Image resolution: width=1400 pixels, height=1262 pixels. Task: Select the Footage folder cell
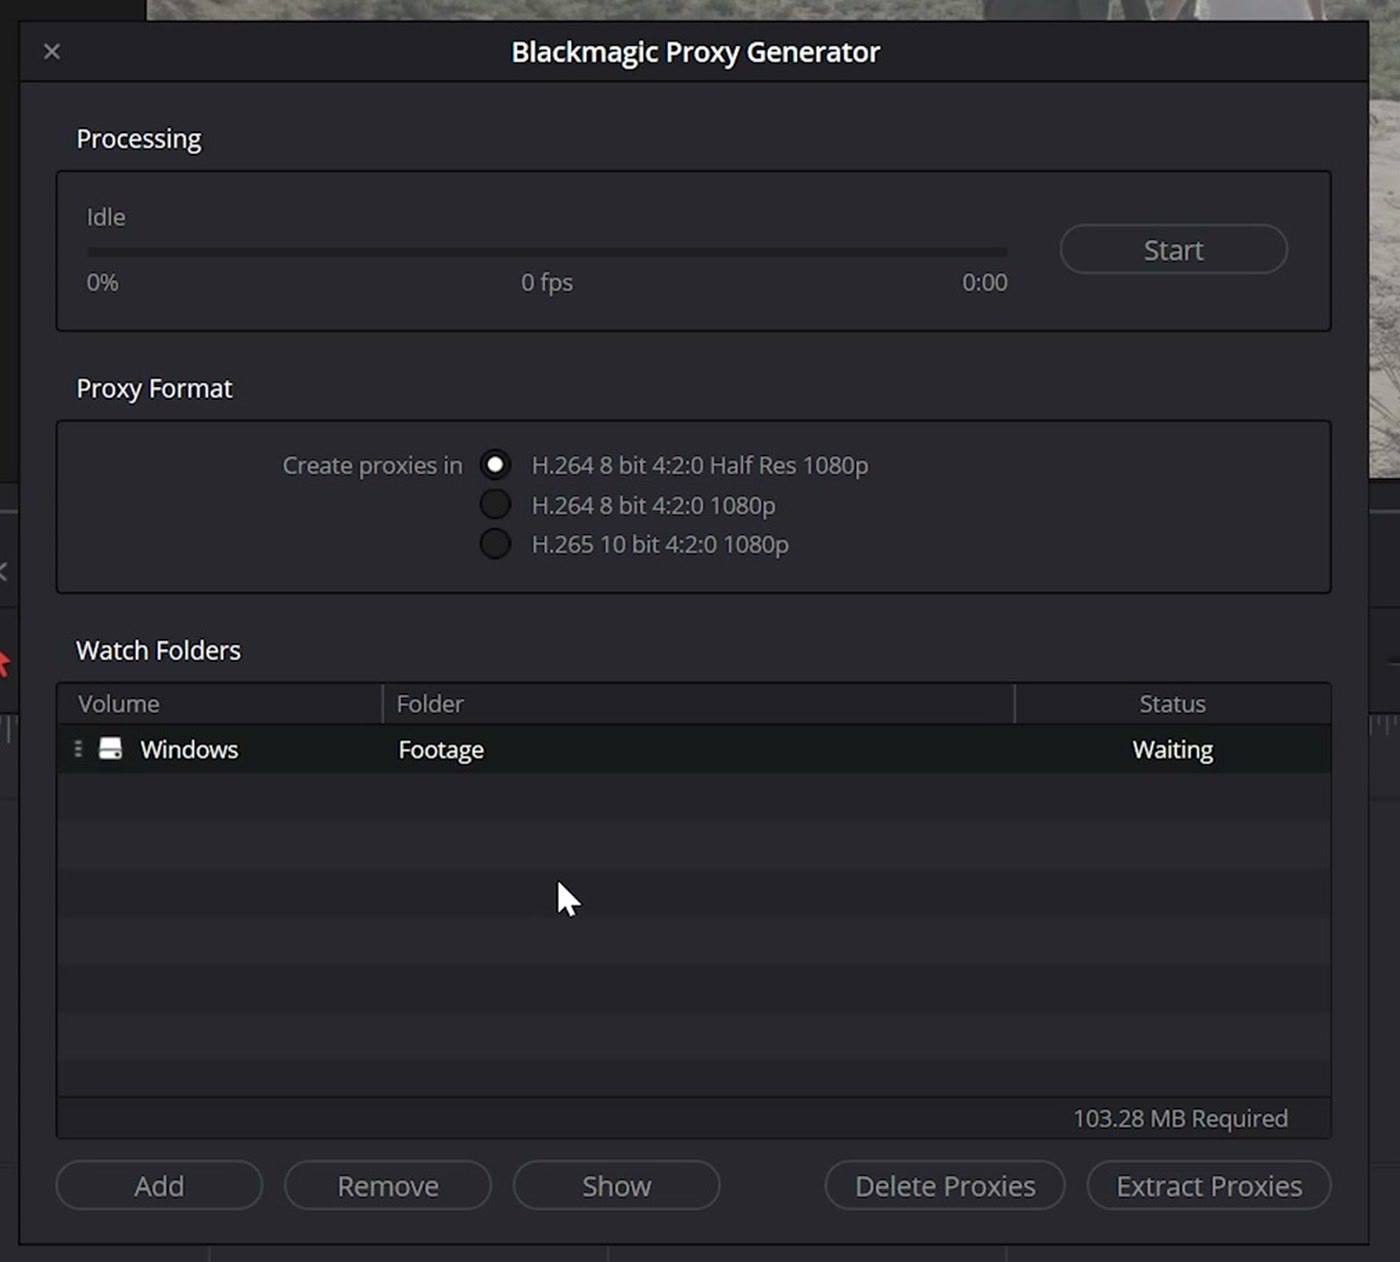[441, 750]
